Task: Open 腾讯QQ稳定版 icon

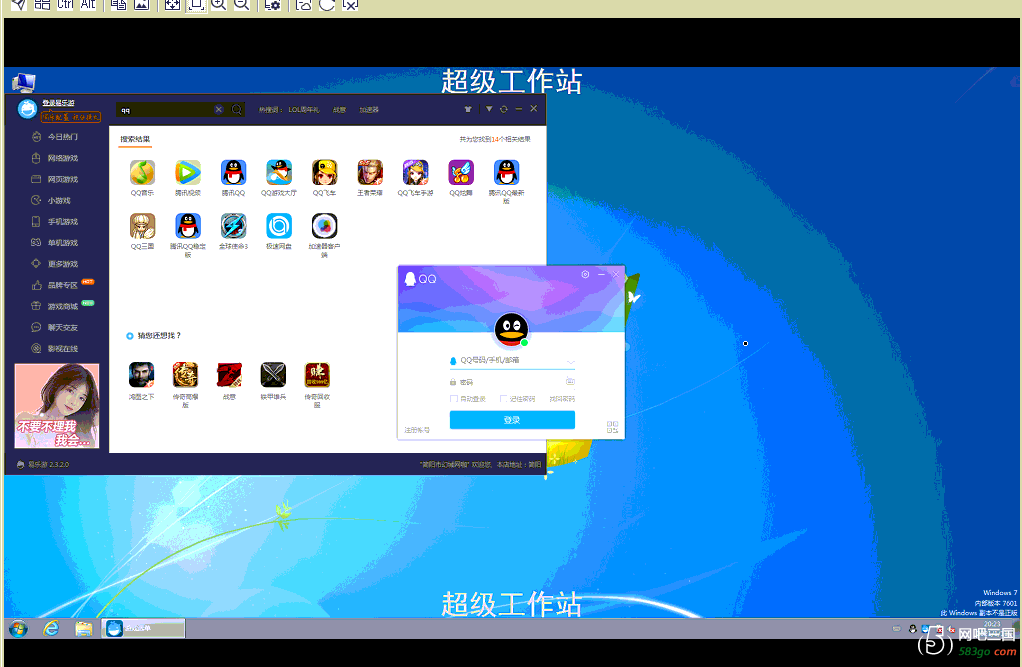Action: click(x=188, y=226)
